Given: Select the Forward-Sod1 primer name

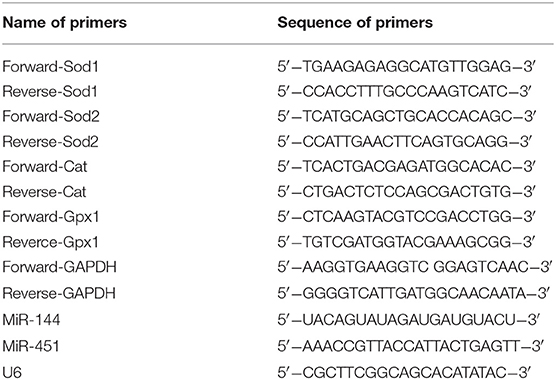Looking at the screenshot, I should [x=50, y=67].
